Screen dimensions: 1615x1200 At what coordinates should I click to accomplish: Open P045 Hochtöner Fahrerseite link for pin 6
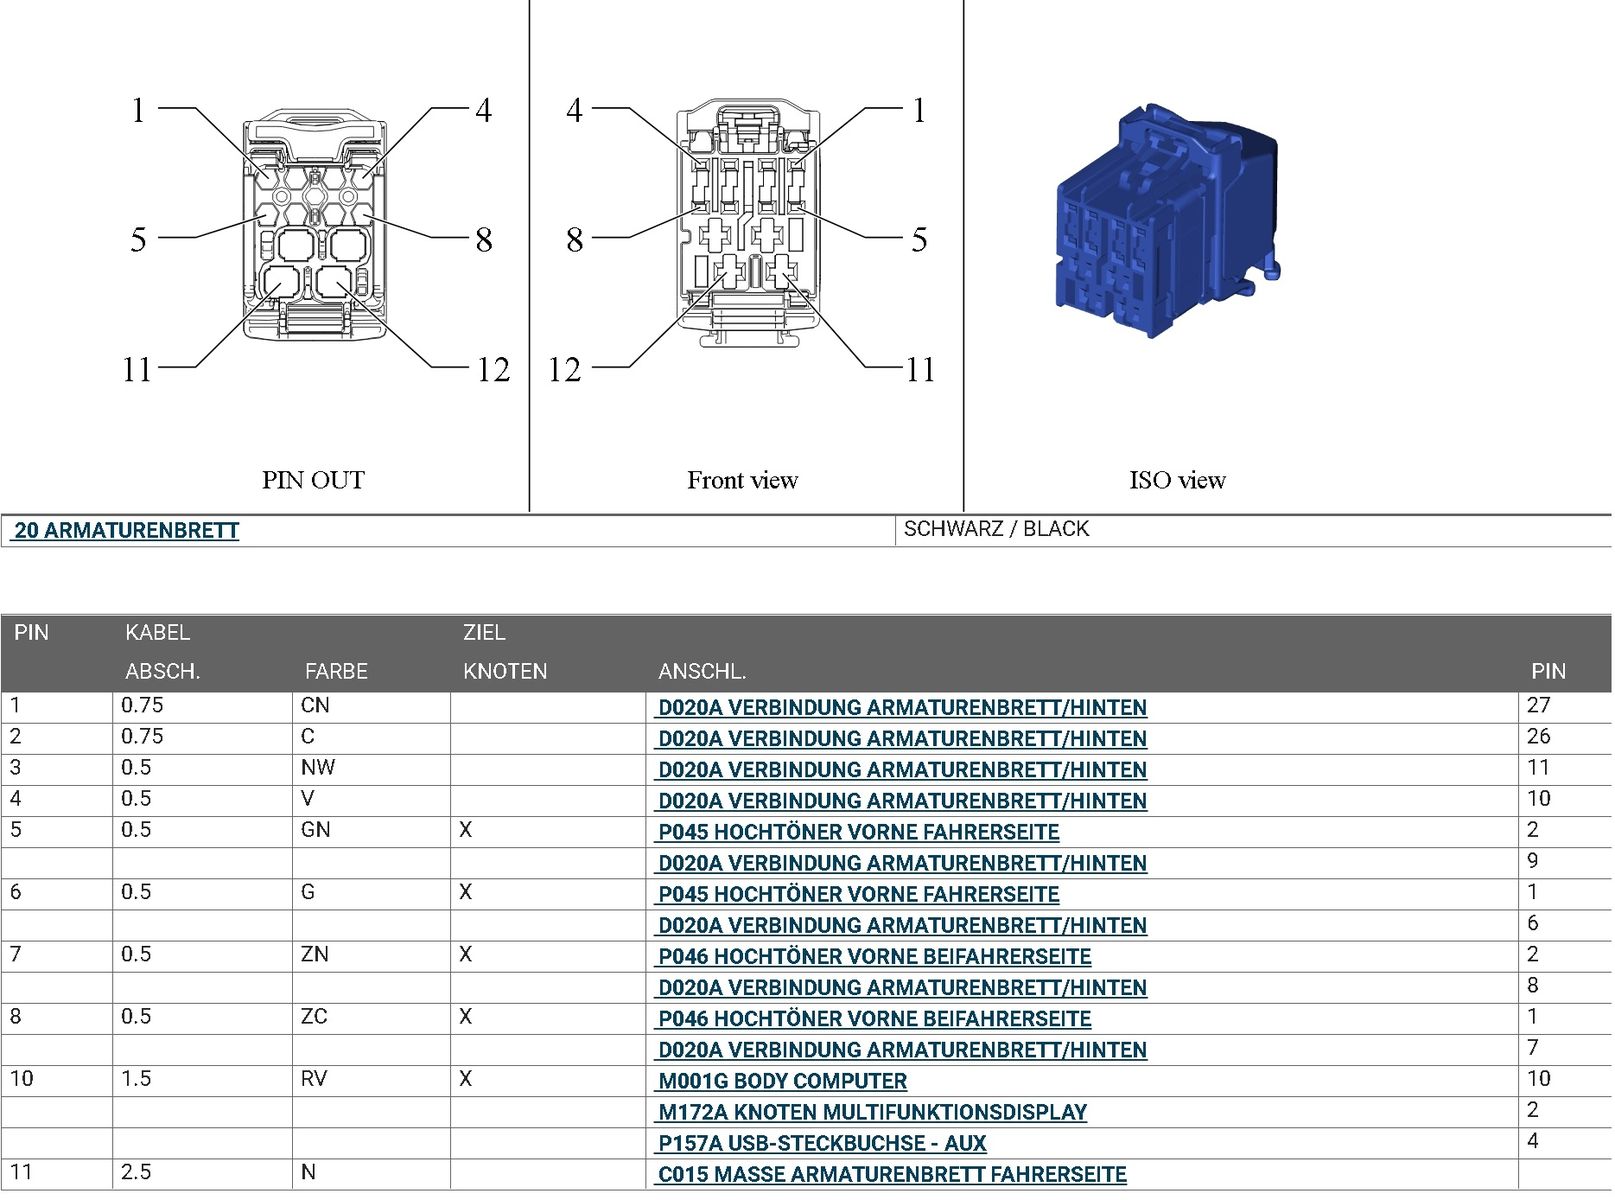click(x=858, y=894)
